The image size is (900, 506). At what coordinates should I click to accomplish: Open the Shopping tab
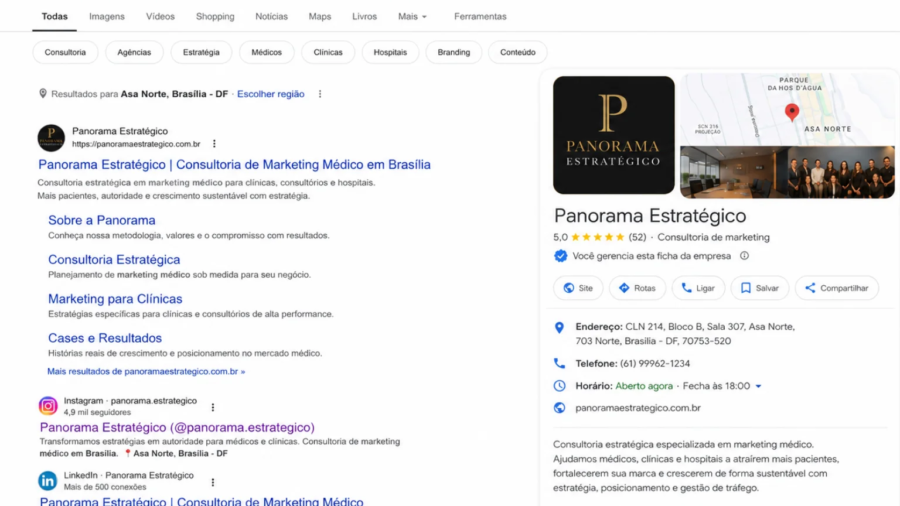pyautogui.click(x=215, y=17)
